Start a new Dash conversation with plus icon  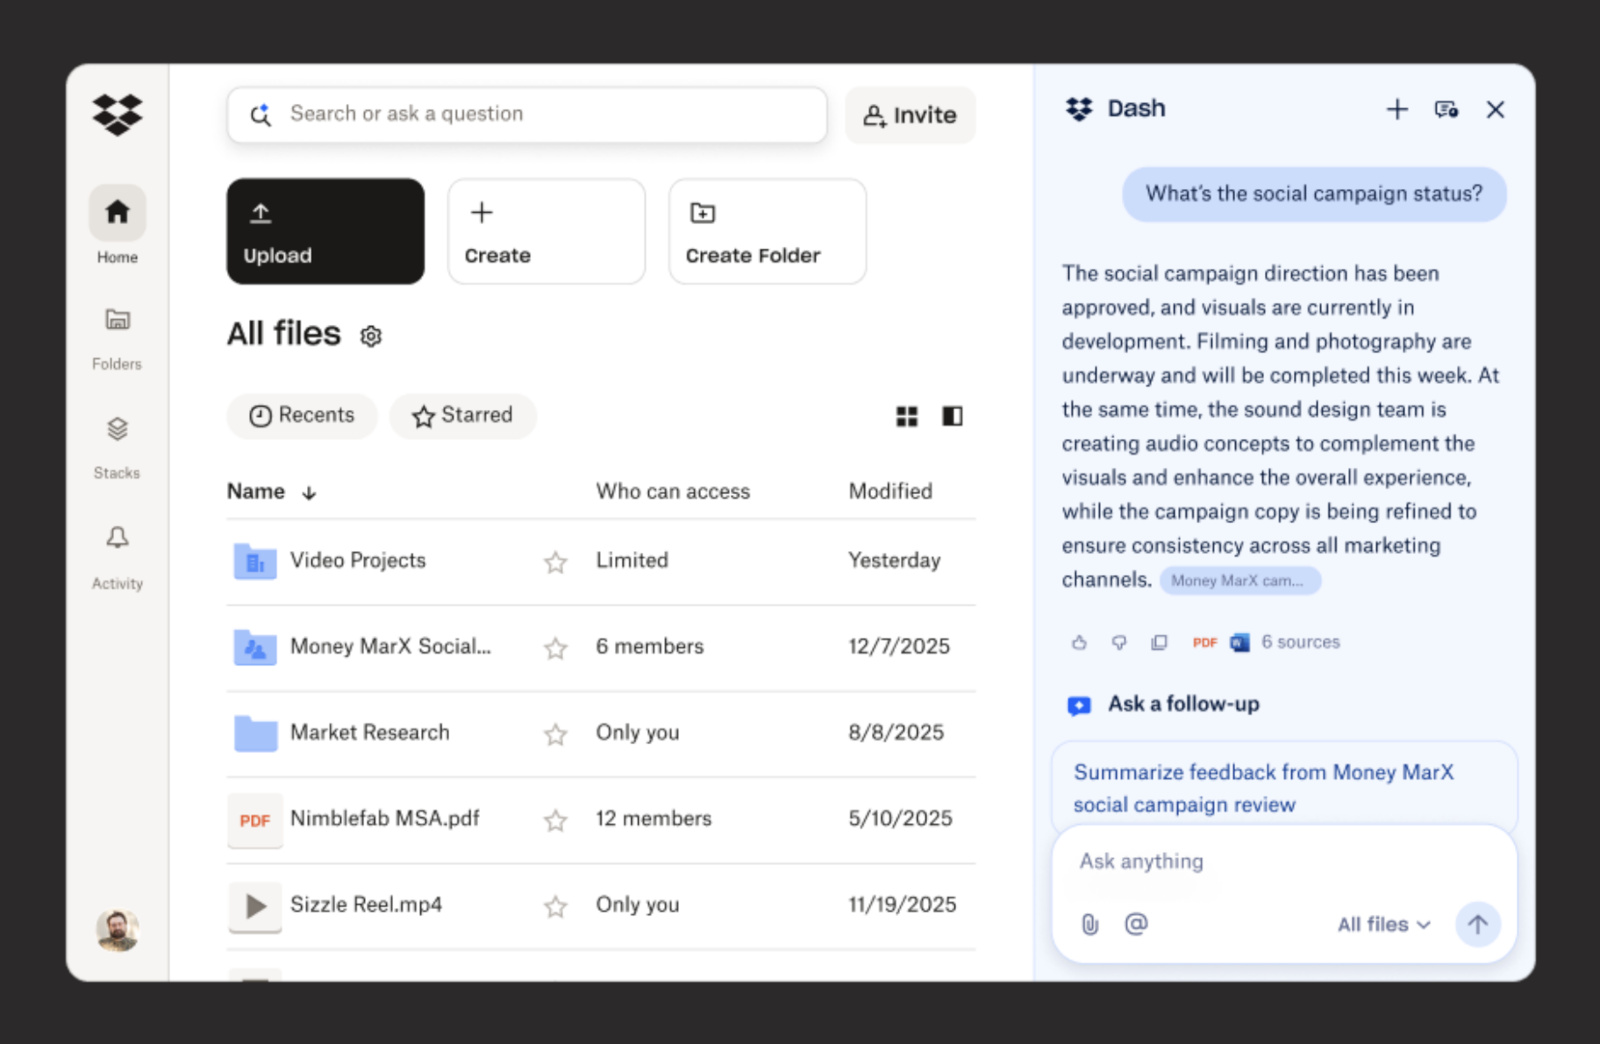[x=1397, y=110]
